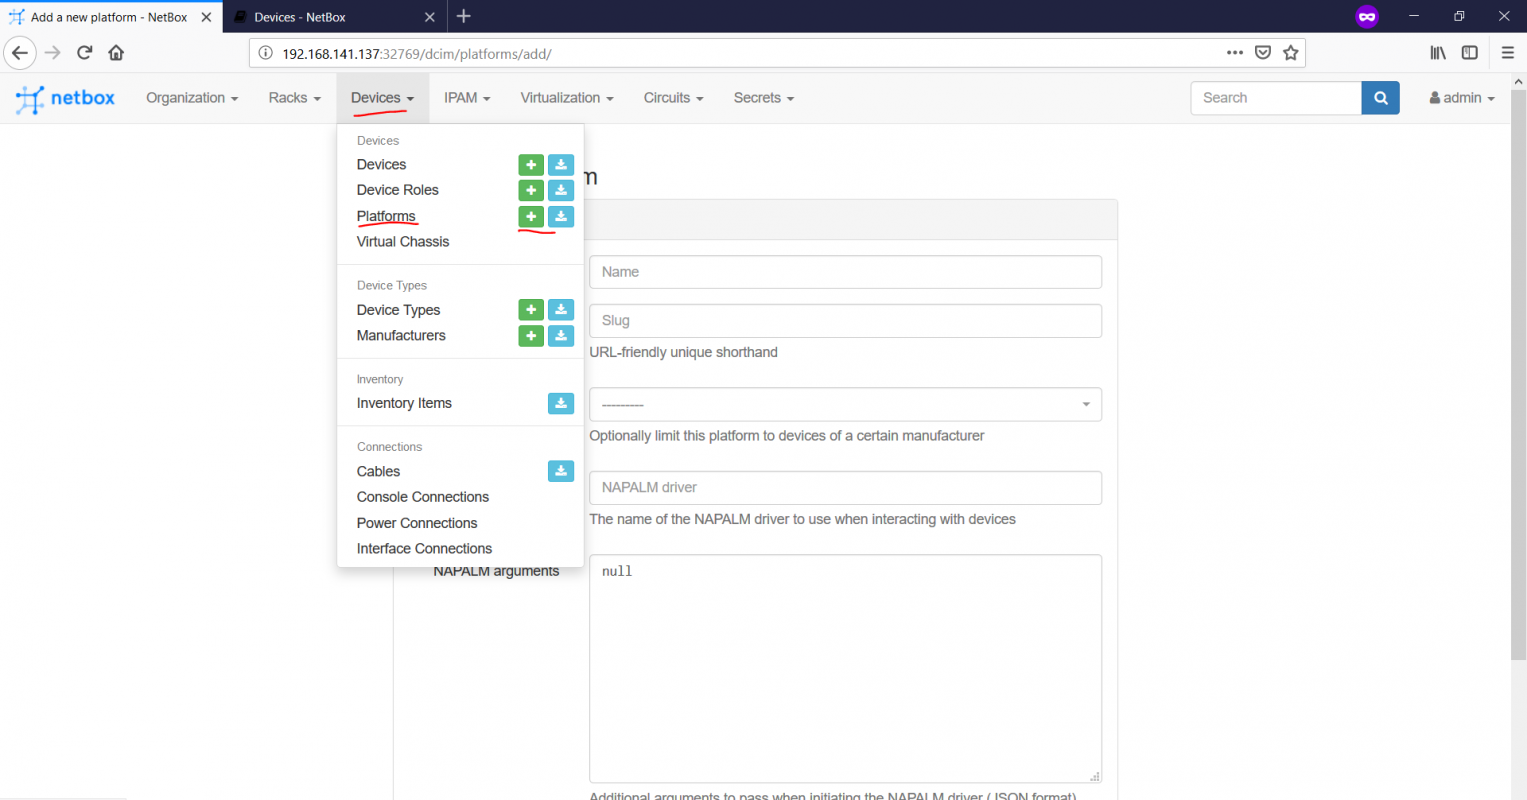Image resolution: width=1527 pixels, height=800 pixels.
Task: Click the green plus icon beside Devices
Action: [531, 164]
